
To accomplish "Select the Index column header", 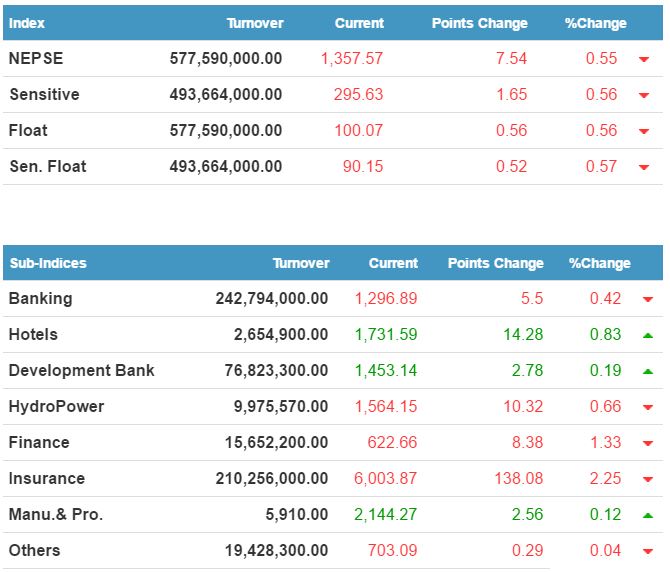I will click(27, 23).
